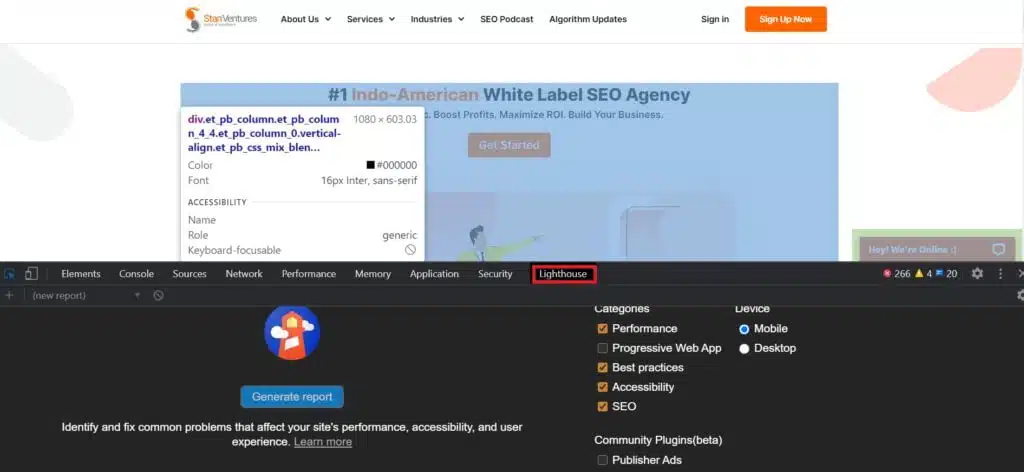This screenshot has width=1024, height=472.
Task: Select the Mobile device radio button
Action: (x=744, y=329)
